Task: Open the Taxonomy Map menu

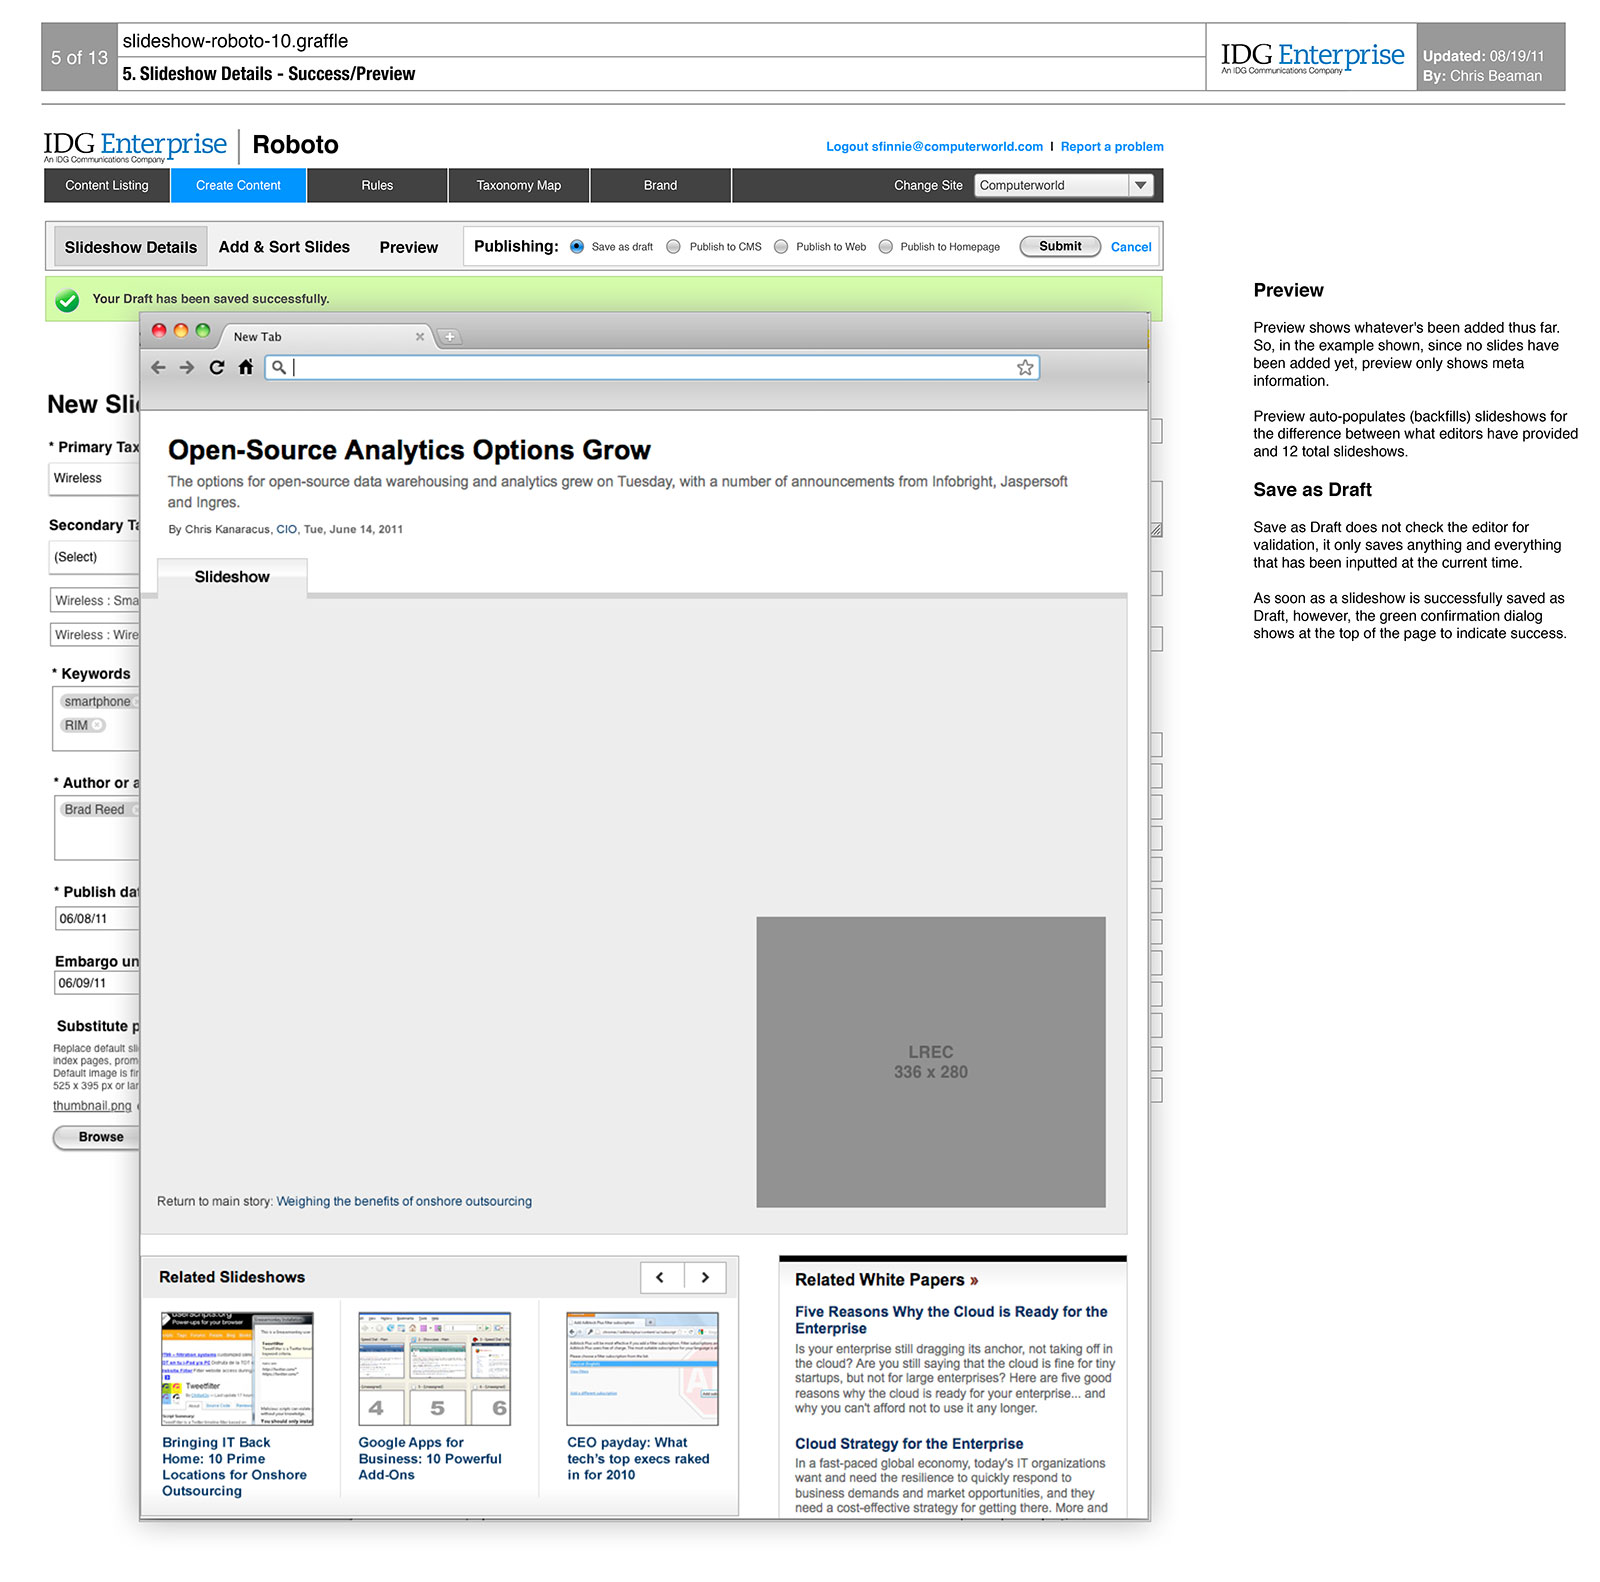Action: pyautogui.click(x=518, y=186)
